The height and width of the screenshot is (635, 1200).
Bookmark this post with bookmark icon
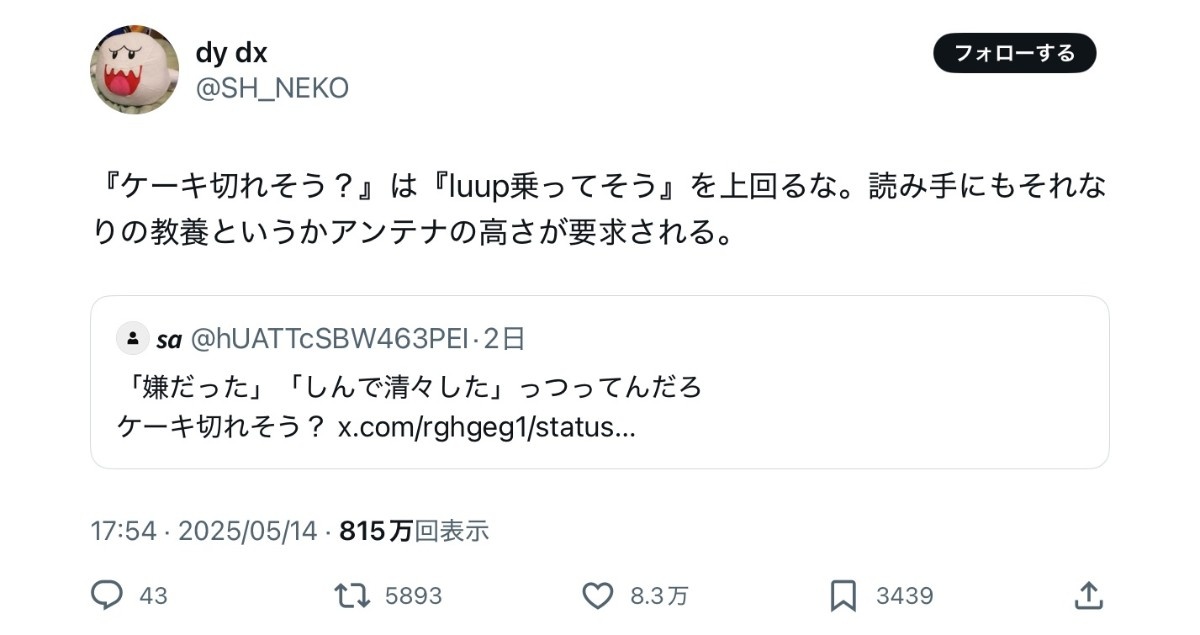(x=843, y=596)
